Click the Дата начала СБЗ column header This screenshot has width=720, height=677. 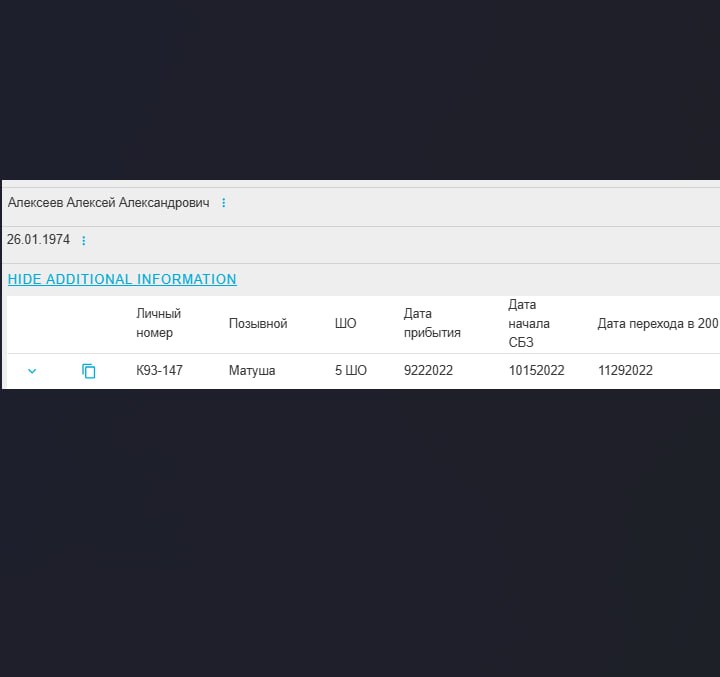[529, 323]
